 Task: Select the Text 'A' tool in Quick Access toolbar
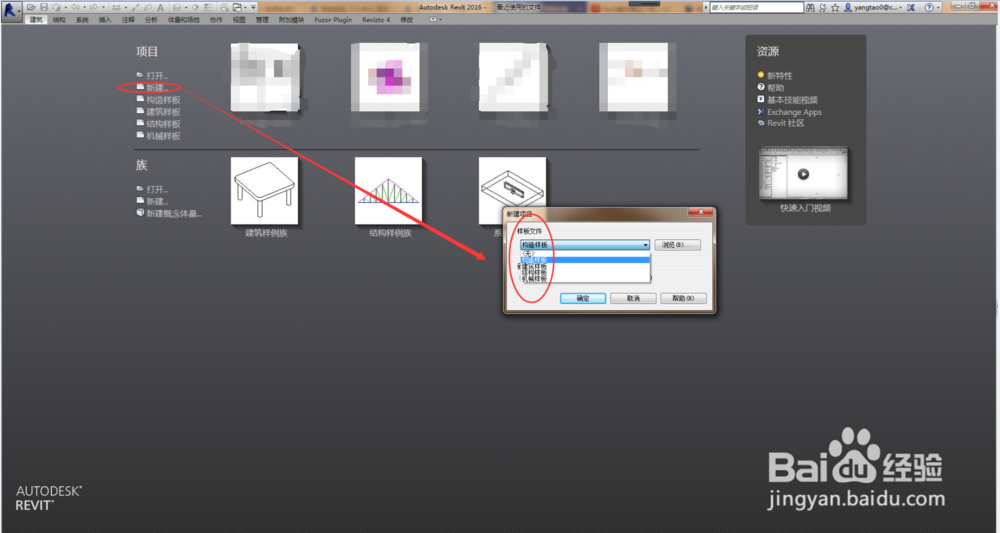[160, 8]
